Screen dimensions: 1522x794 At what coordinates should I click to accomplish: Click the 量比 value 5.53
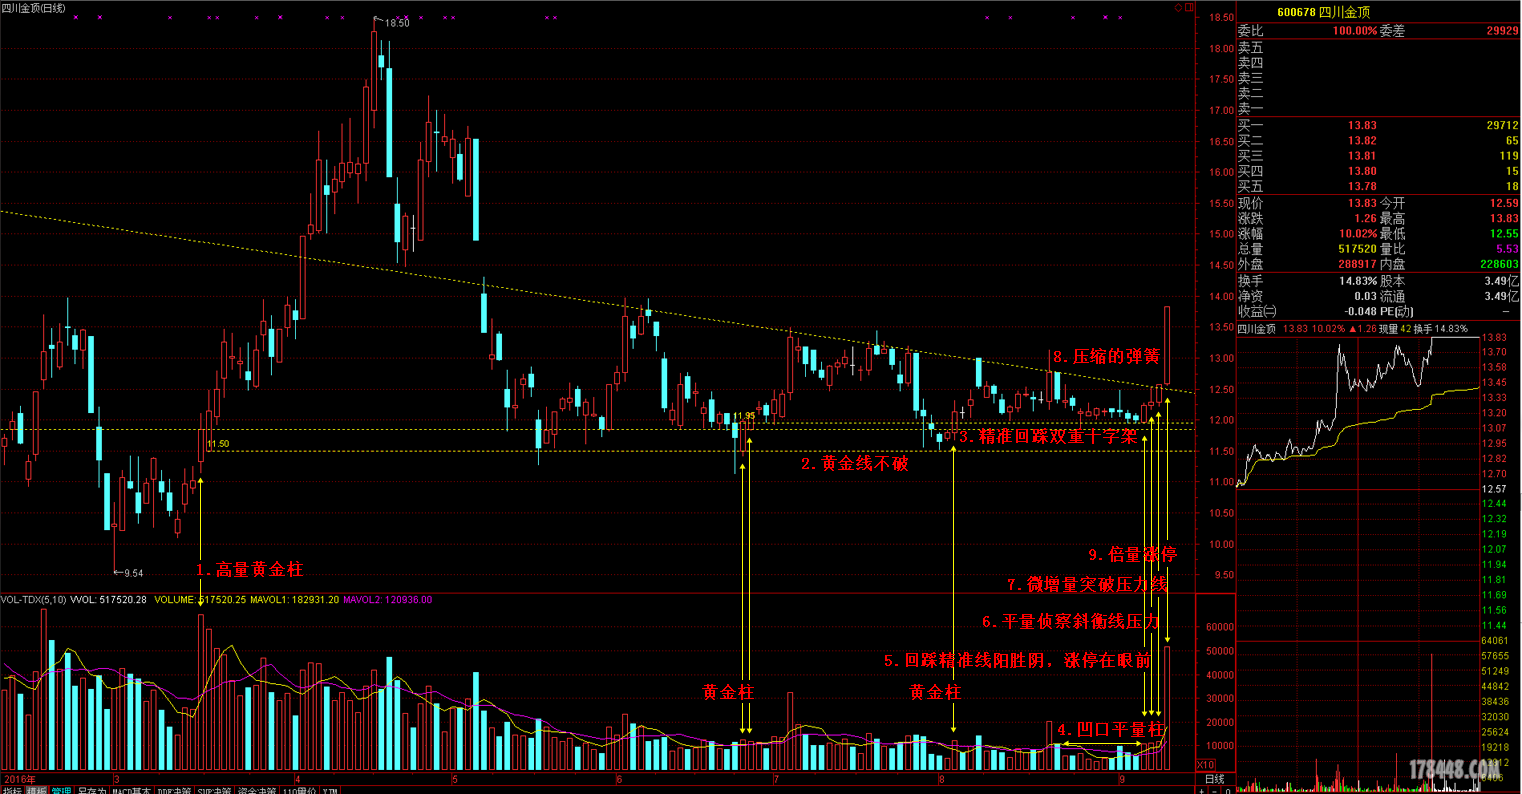[1507, 249]
